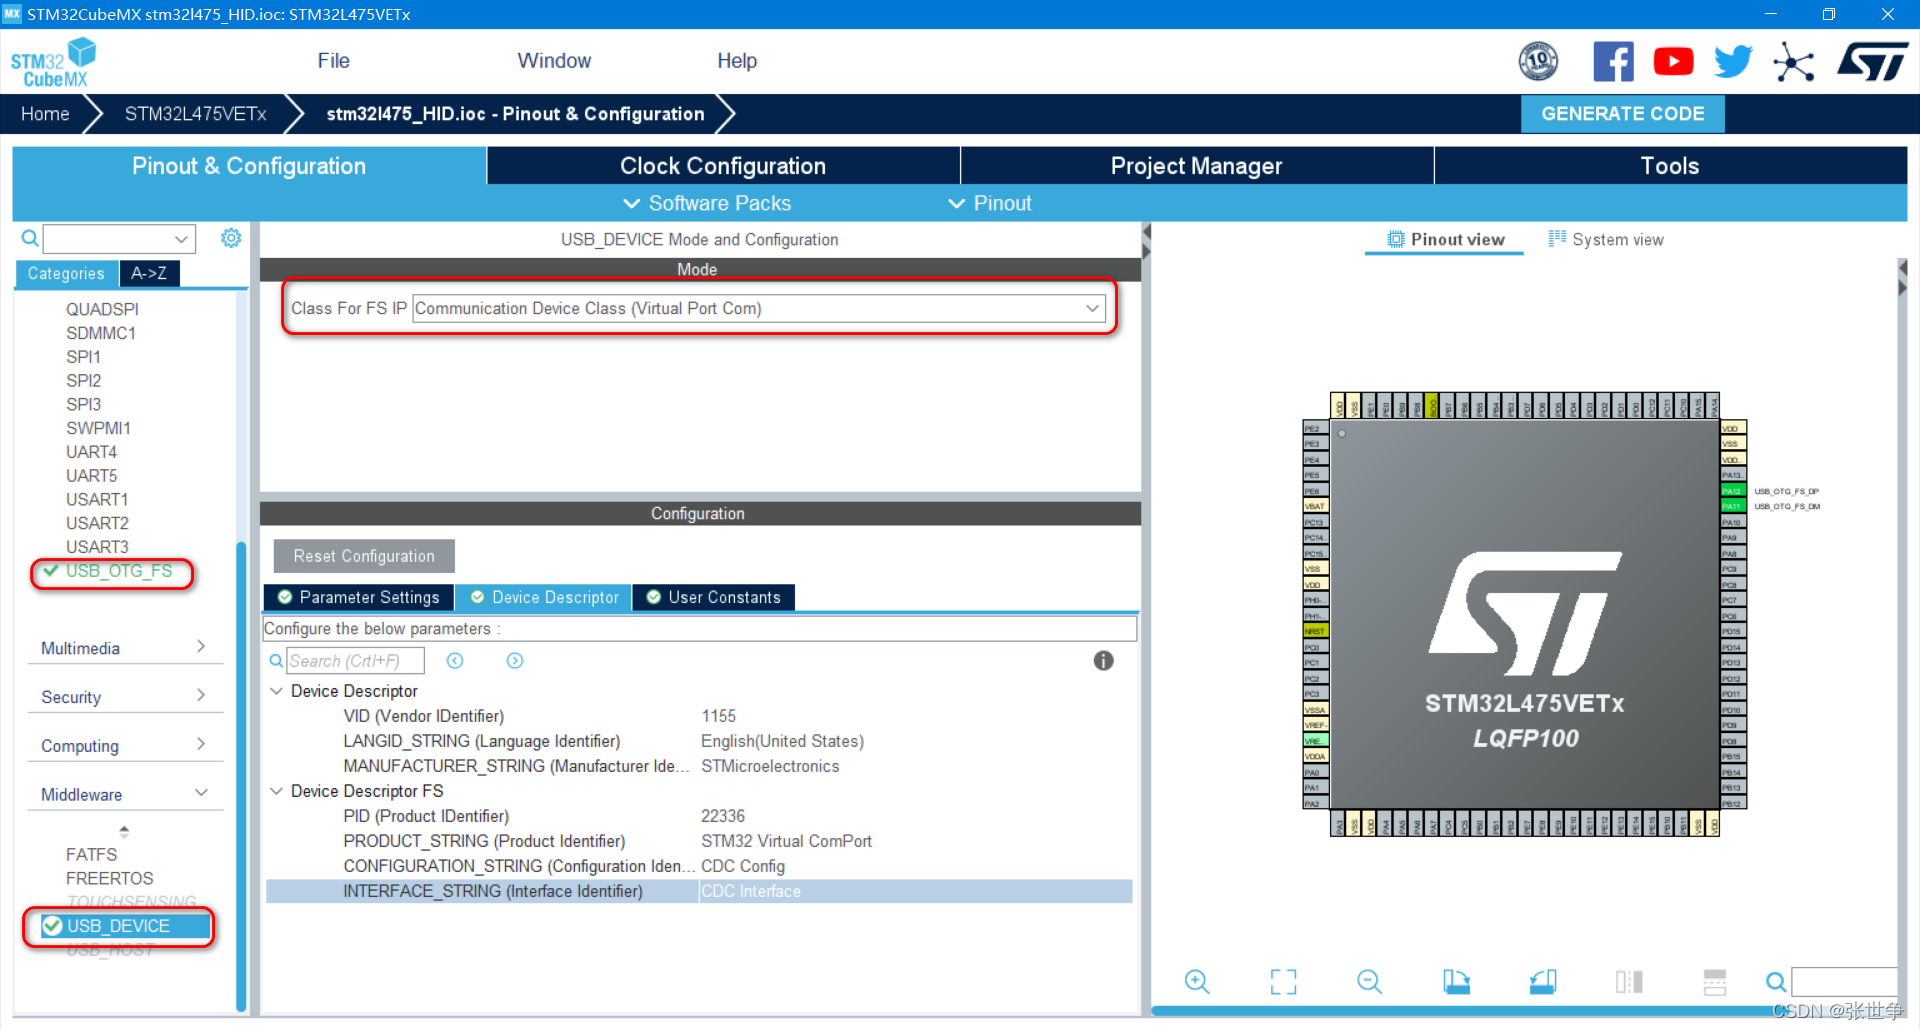The image size is (1920, 1030).
Task: Click the category search magnifier icon
Action: point(30,238)
